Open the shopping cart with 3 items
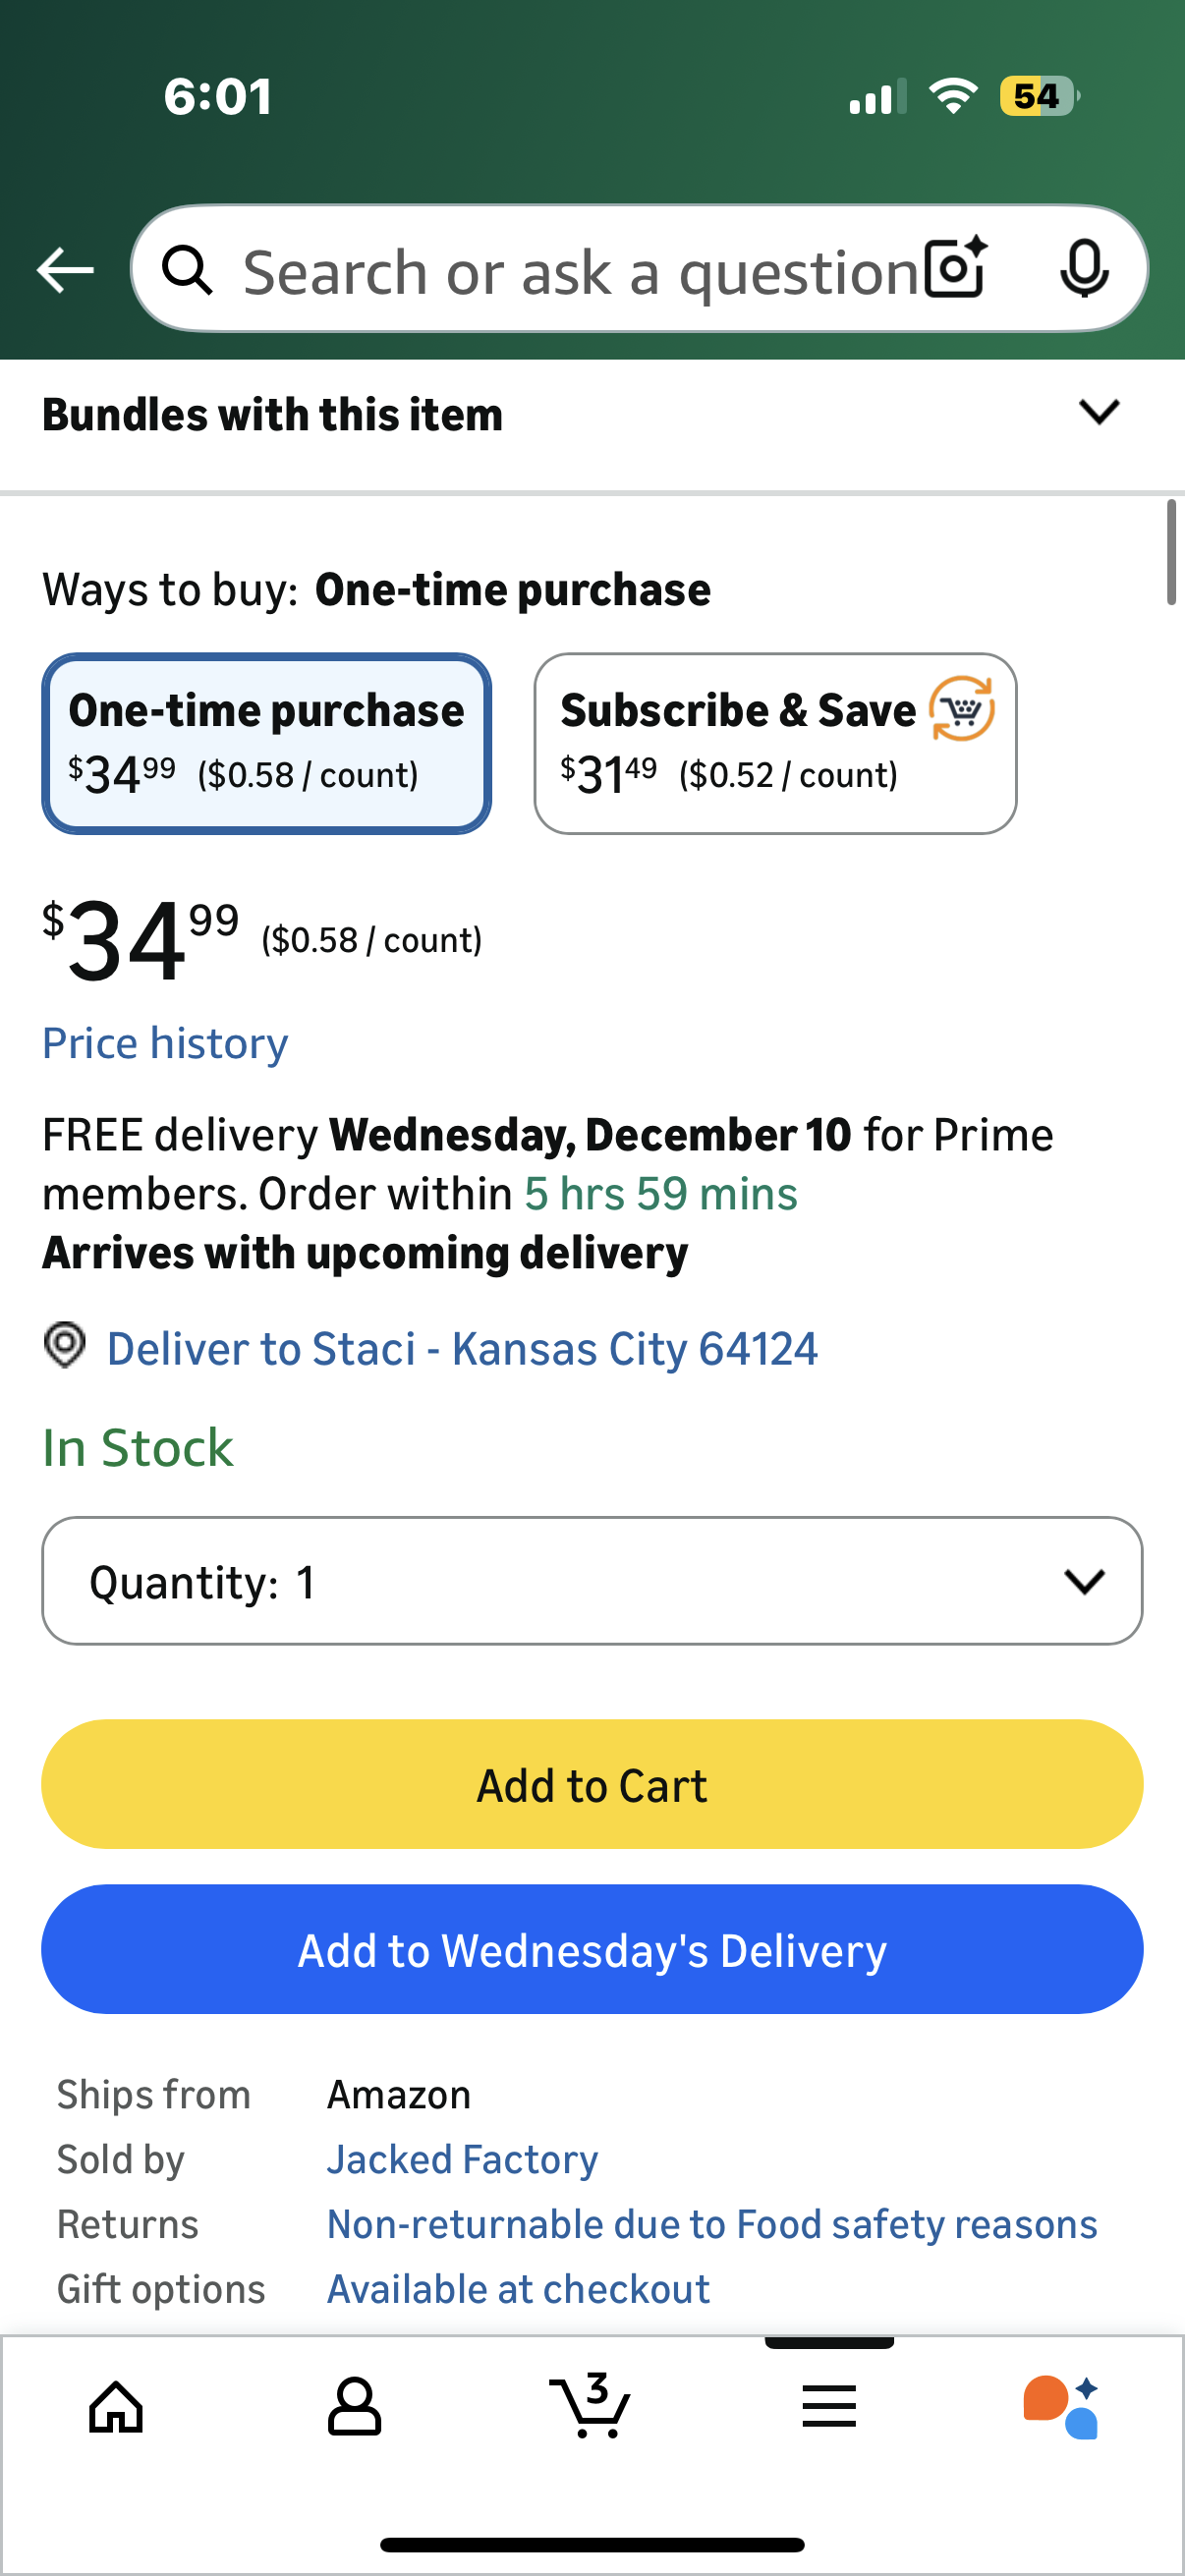The image size is (1185, 2576). coord(591,2406)
